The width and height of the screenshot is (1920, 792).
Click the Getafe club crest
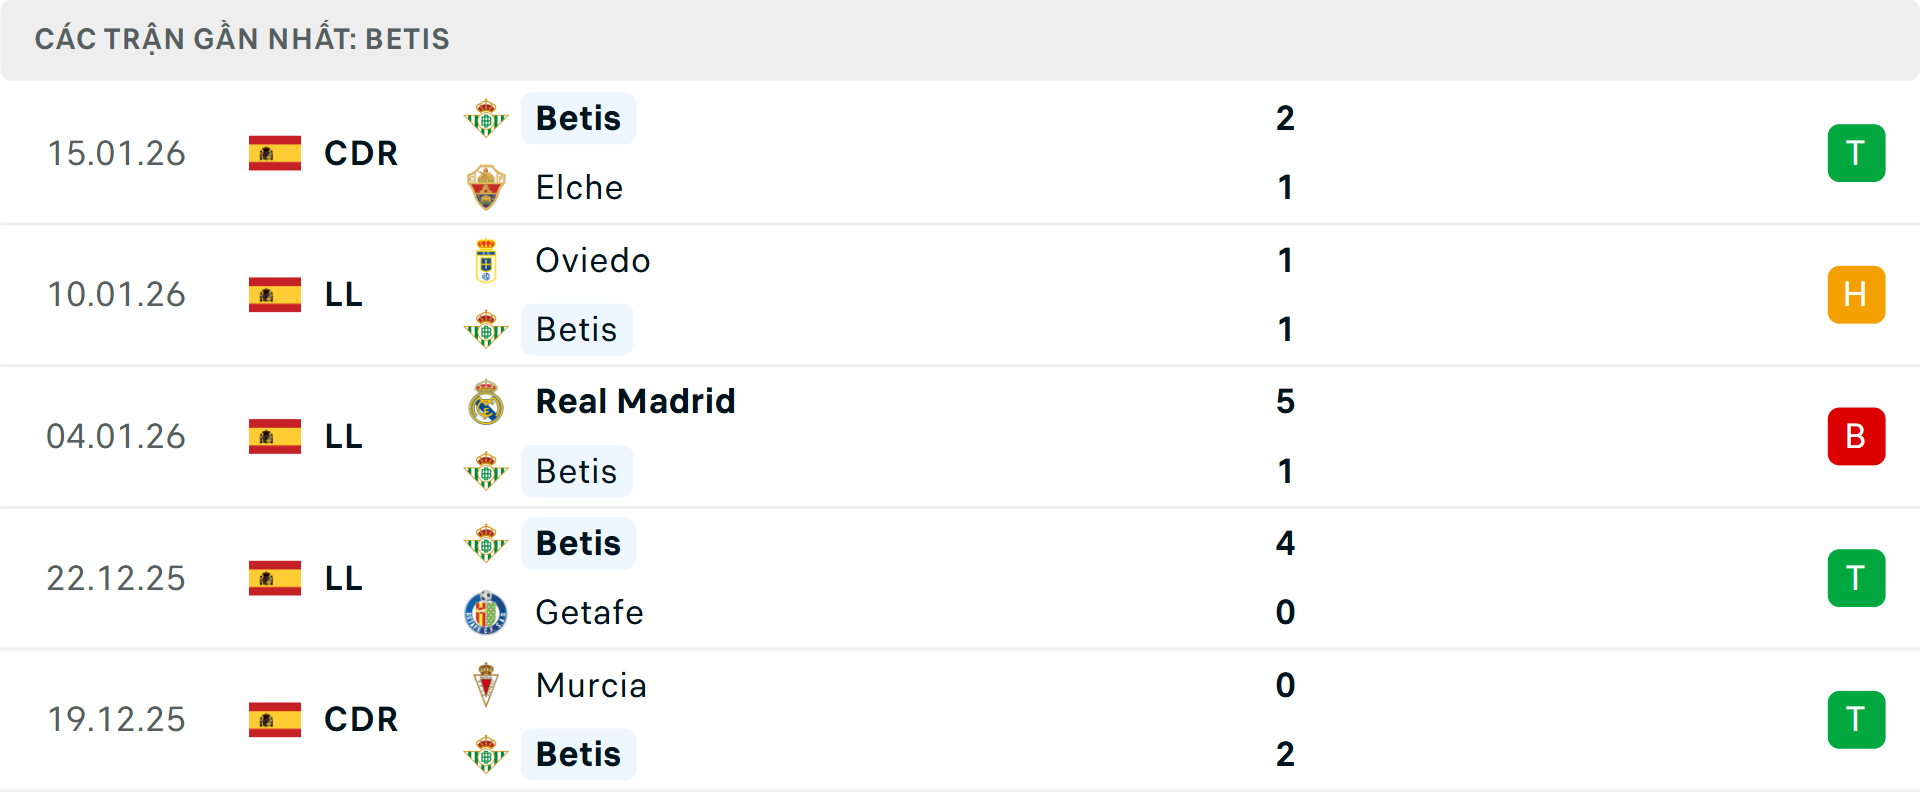[x=486, y=612]
